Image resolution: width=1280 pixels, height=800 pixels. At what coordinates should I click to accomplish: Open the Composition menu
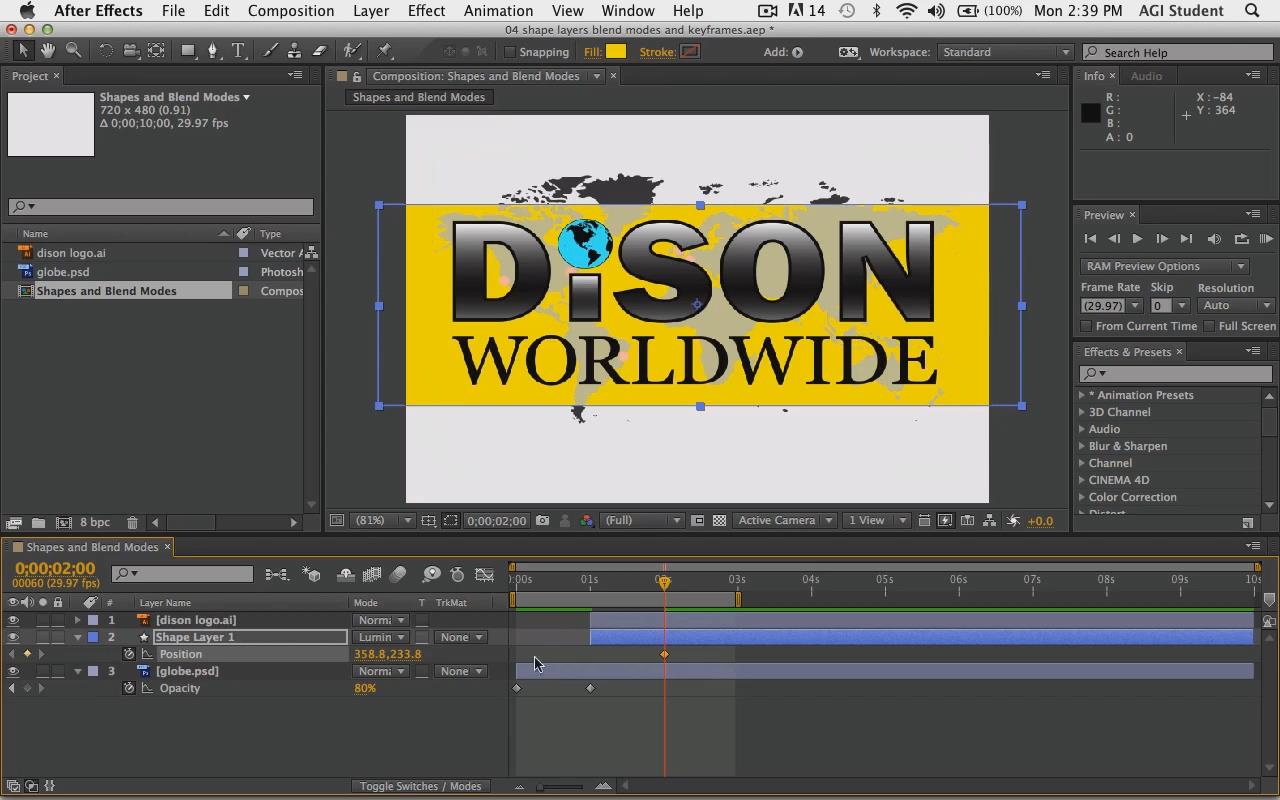[291, 11]
